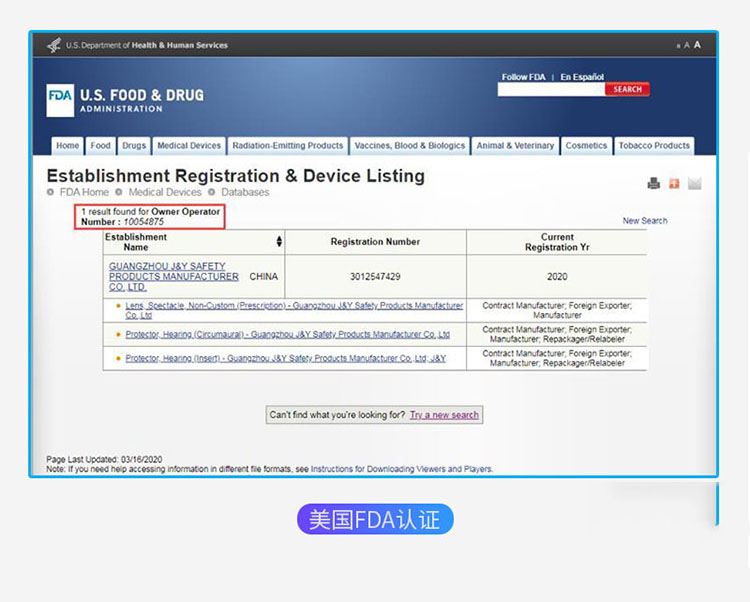Click the Page Last Updated date text
750x602 pixels.
tap(104, 460)
